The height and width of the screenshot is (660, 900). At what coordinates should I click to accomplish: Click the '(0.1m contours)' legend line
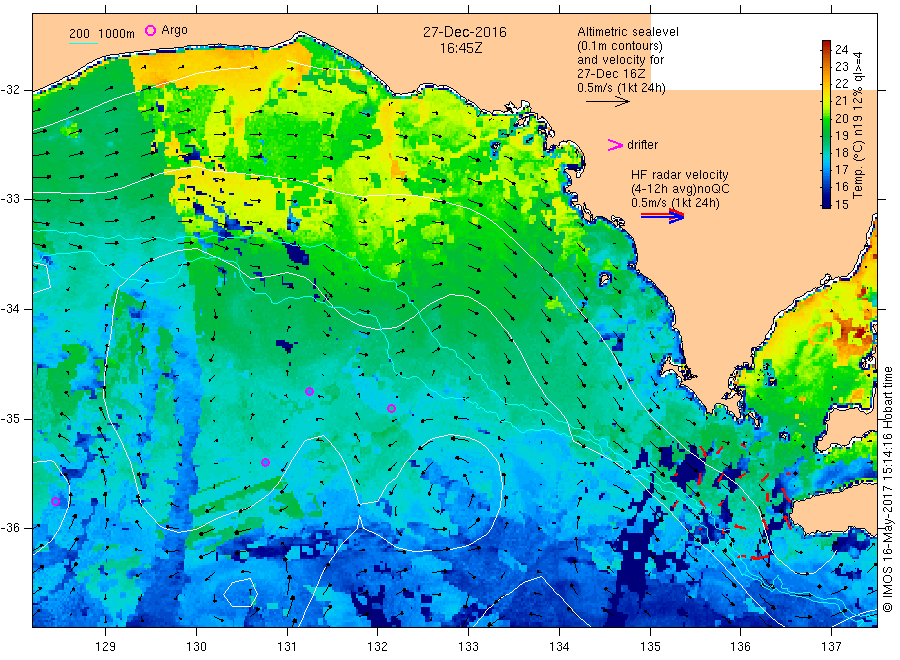pyautogui.click(x=620, y=46)
